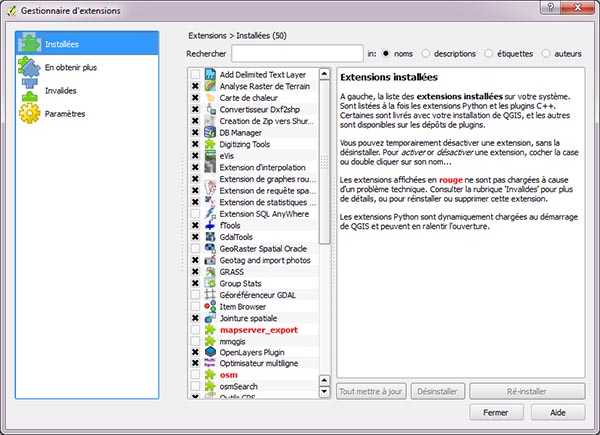
Task: Click the fTools plugin icon
Action: coord(211,227)
